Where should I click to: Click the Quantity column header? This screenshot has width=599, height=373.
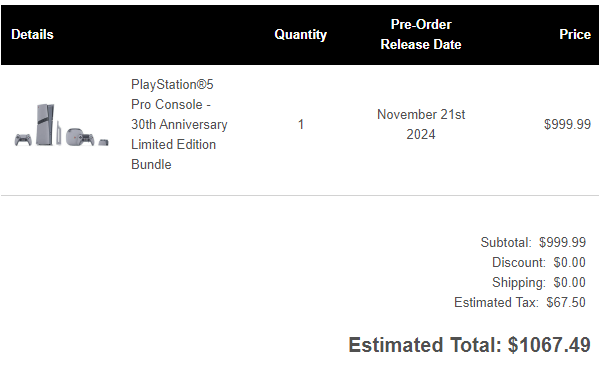pyautogui.click(x=301, y=34)
